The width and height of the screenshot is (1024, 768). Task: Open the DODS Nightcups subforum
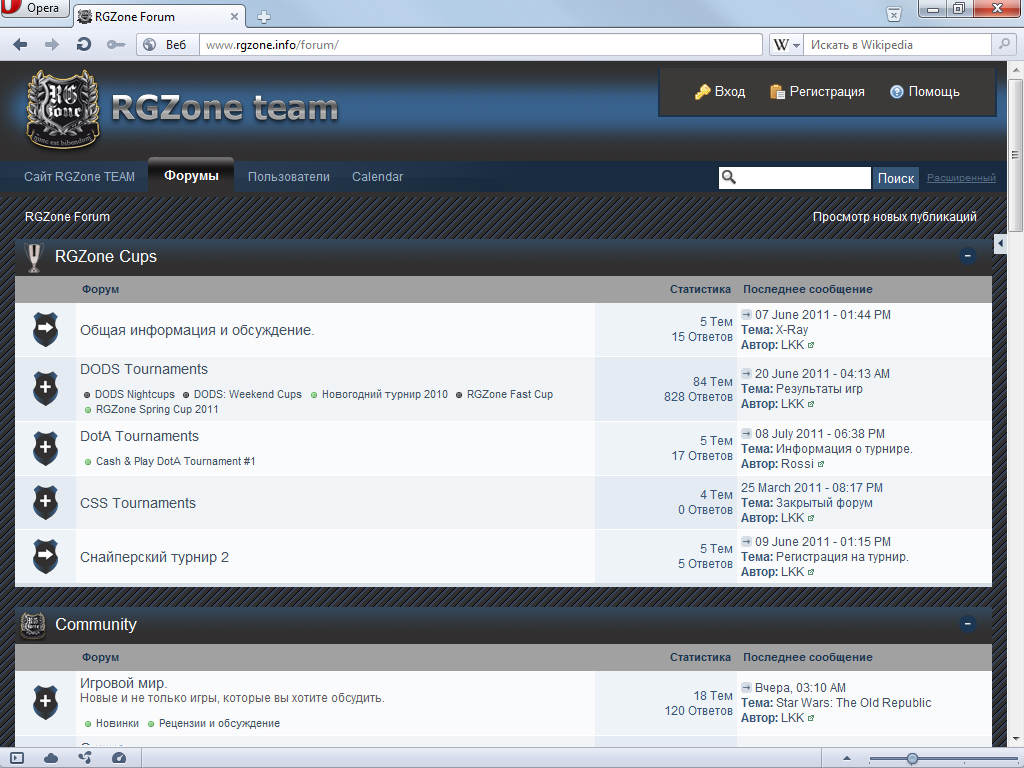pos(135,394)
